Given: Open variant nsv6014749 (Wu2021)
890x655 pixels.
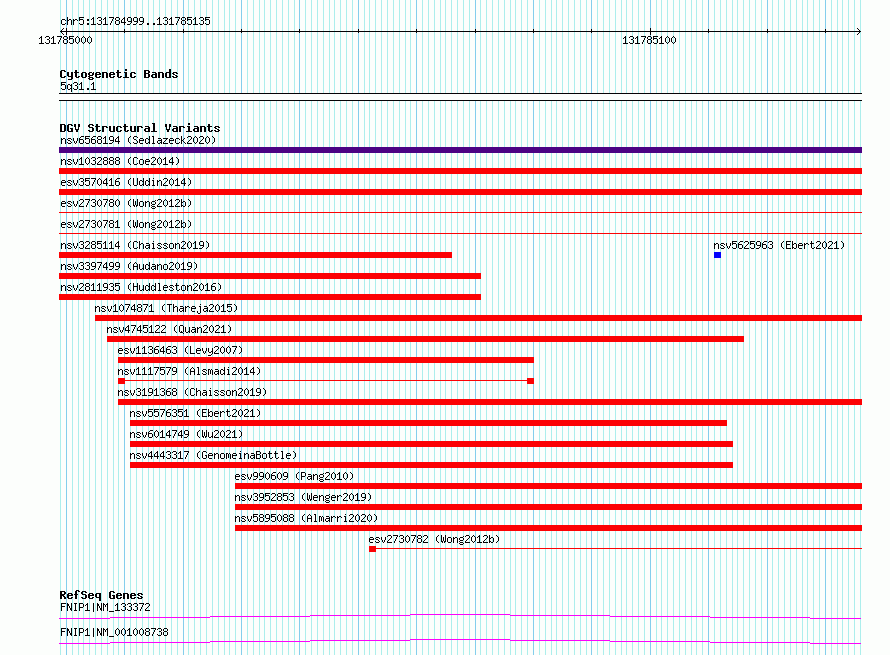Looking at the screenshot, I should pos(186,434).
